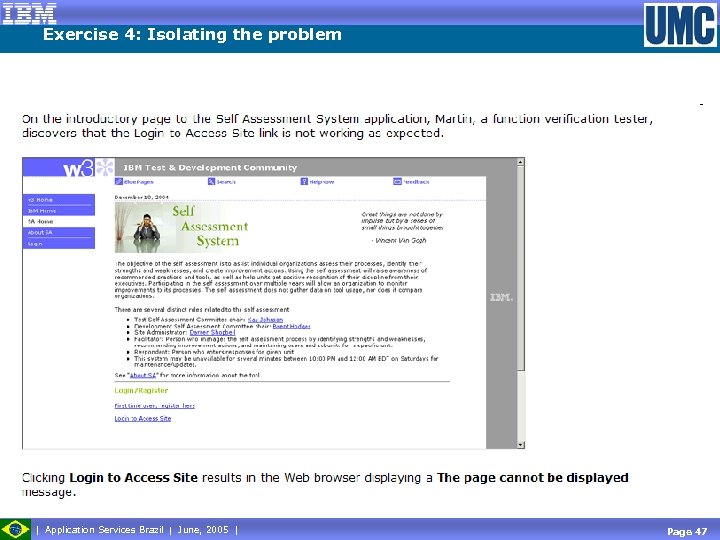Image resolution: width=720 pixels, height=540 pixels.
Task: Click the Login to Access Site link
Action: tap(143, 418)
